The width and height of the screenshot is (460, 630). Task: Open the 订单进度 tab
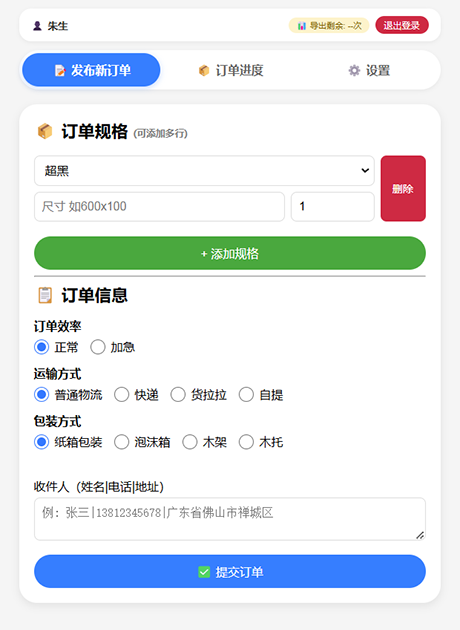click(x=231, y=71)
